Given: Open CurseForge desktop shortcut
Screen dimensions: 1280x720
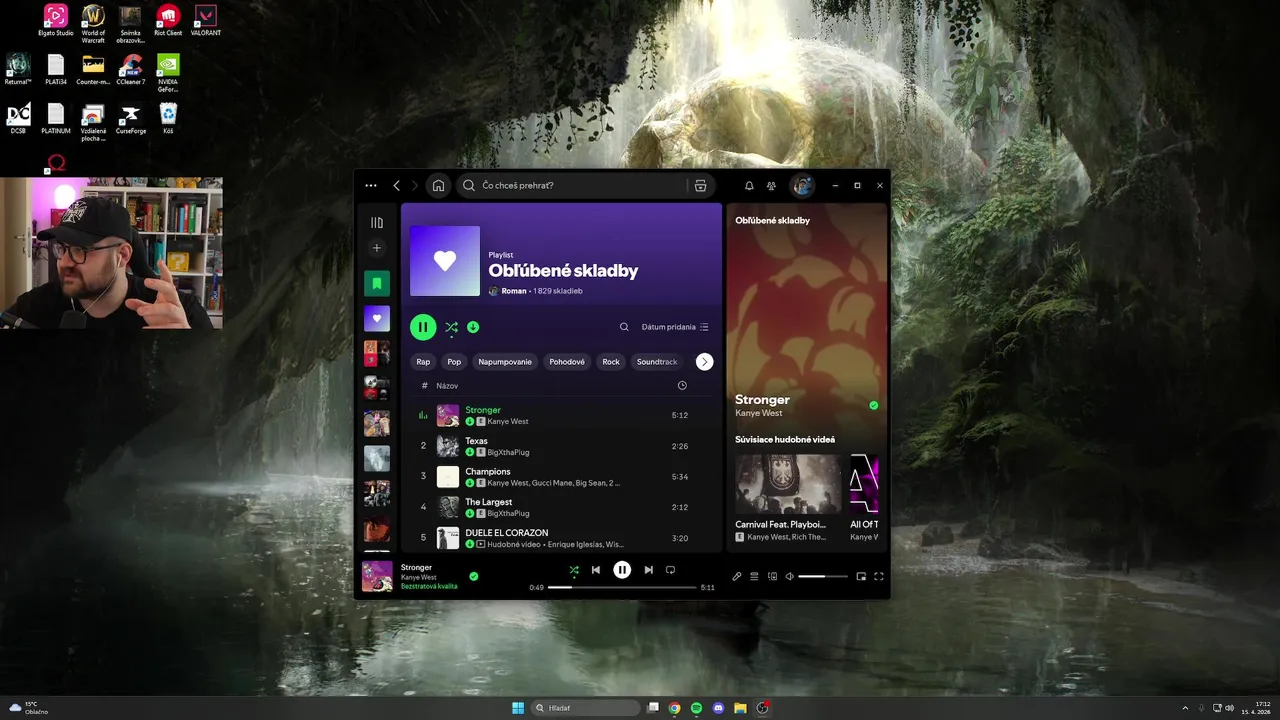Looking at the screenshot, I should (130, 118).
